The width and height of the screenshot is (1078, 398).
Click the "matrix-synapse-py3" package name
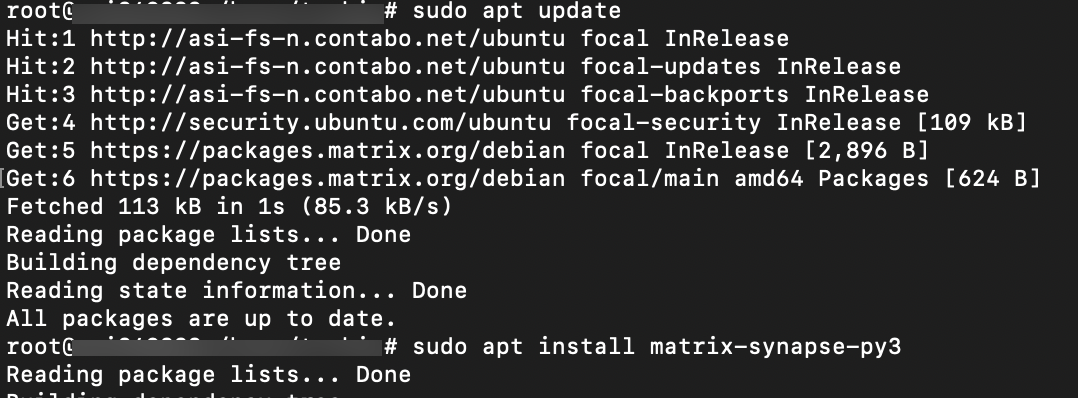coord(776,346)
